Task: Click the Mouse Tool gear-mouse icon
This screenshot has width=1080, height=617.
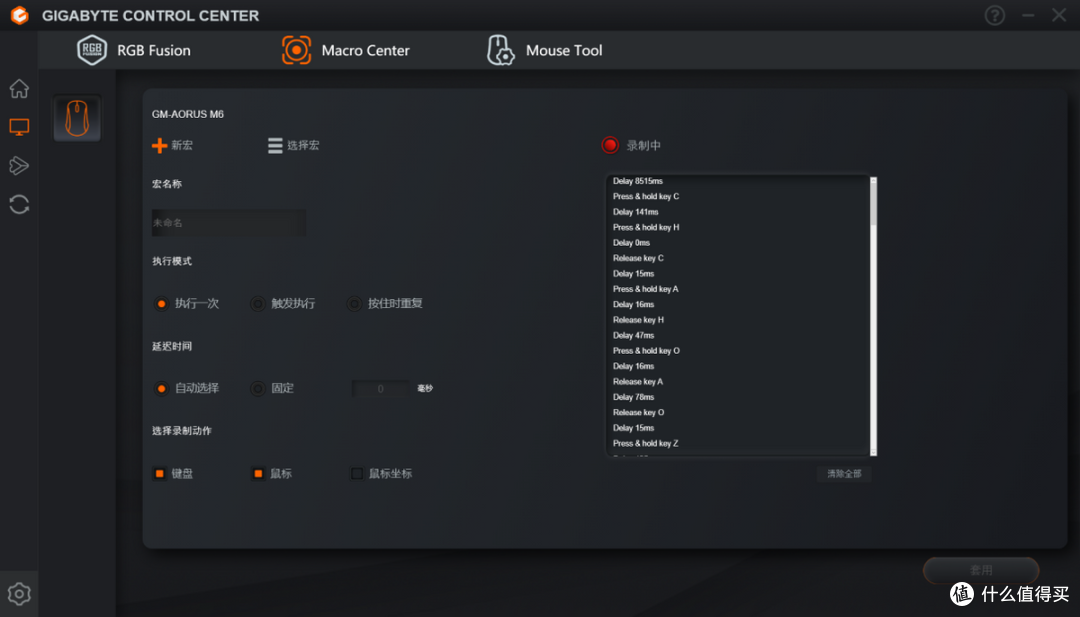Action: [x=501, y=50]
